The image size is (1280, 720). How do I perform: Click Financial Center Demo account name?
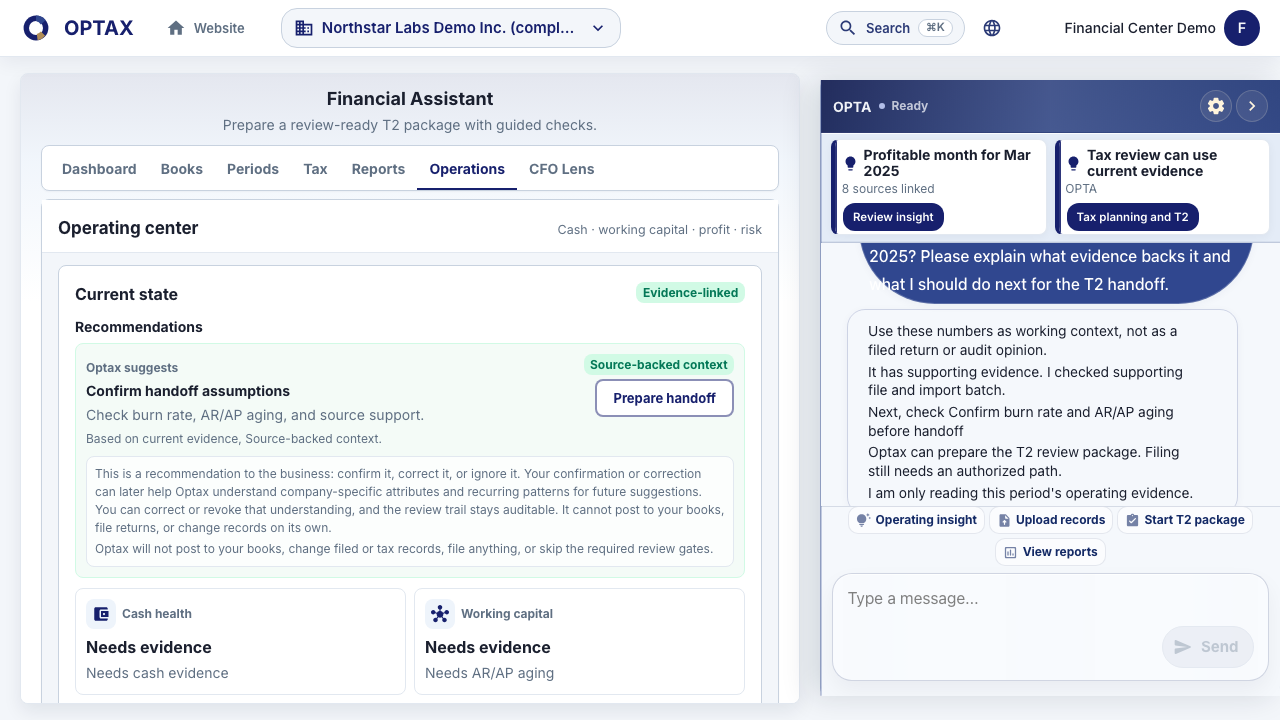[1140, 28]
